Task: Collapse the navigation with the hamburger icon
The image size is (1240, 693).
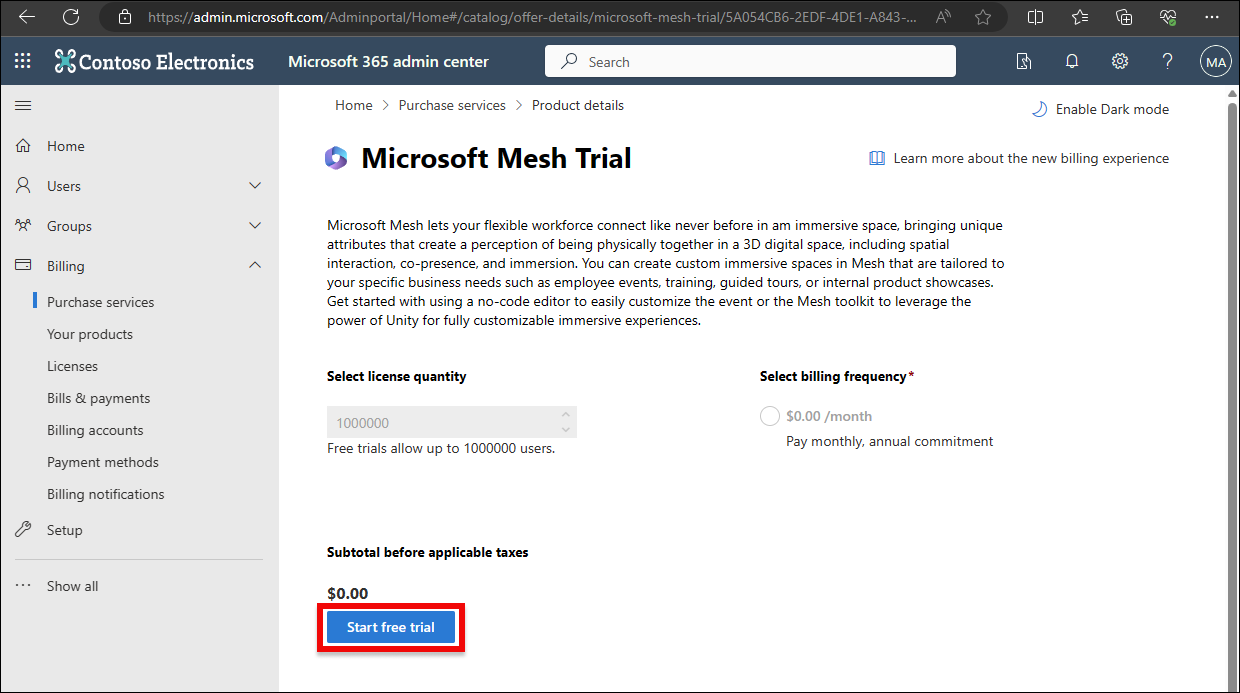Action: [23, 105]
